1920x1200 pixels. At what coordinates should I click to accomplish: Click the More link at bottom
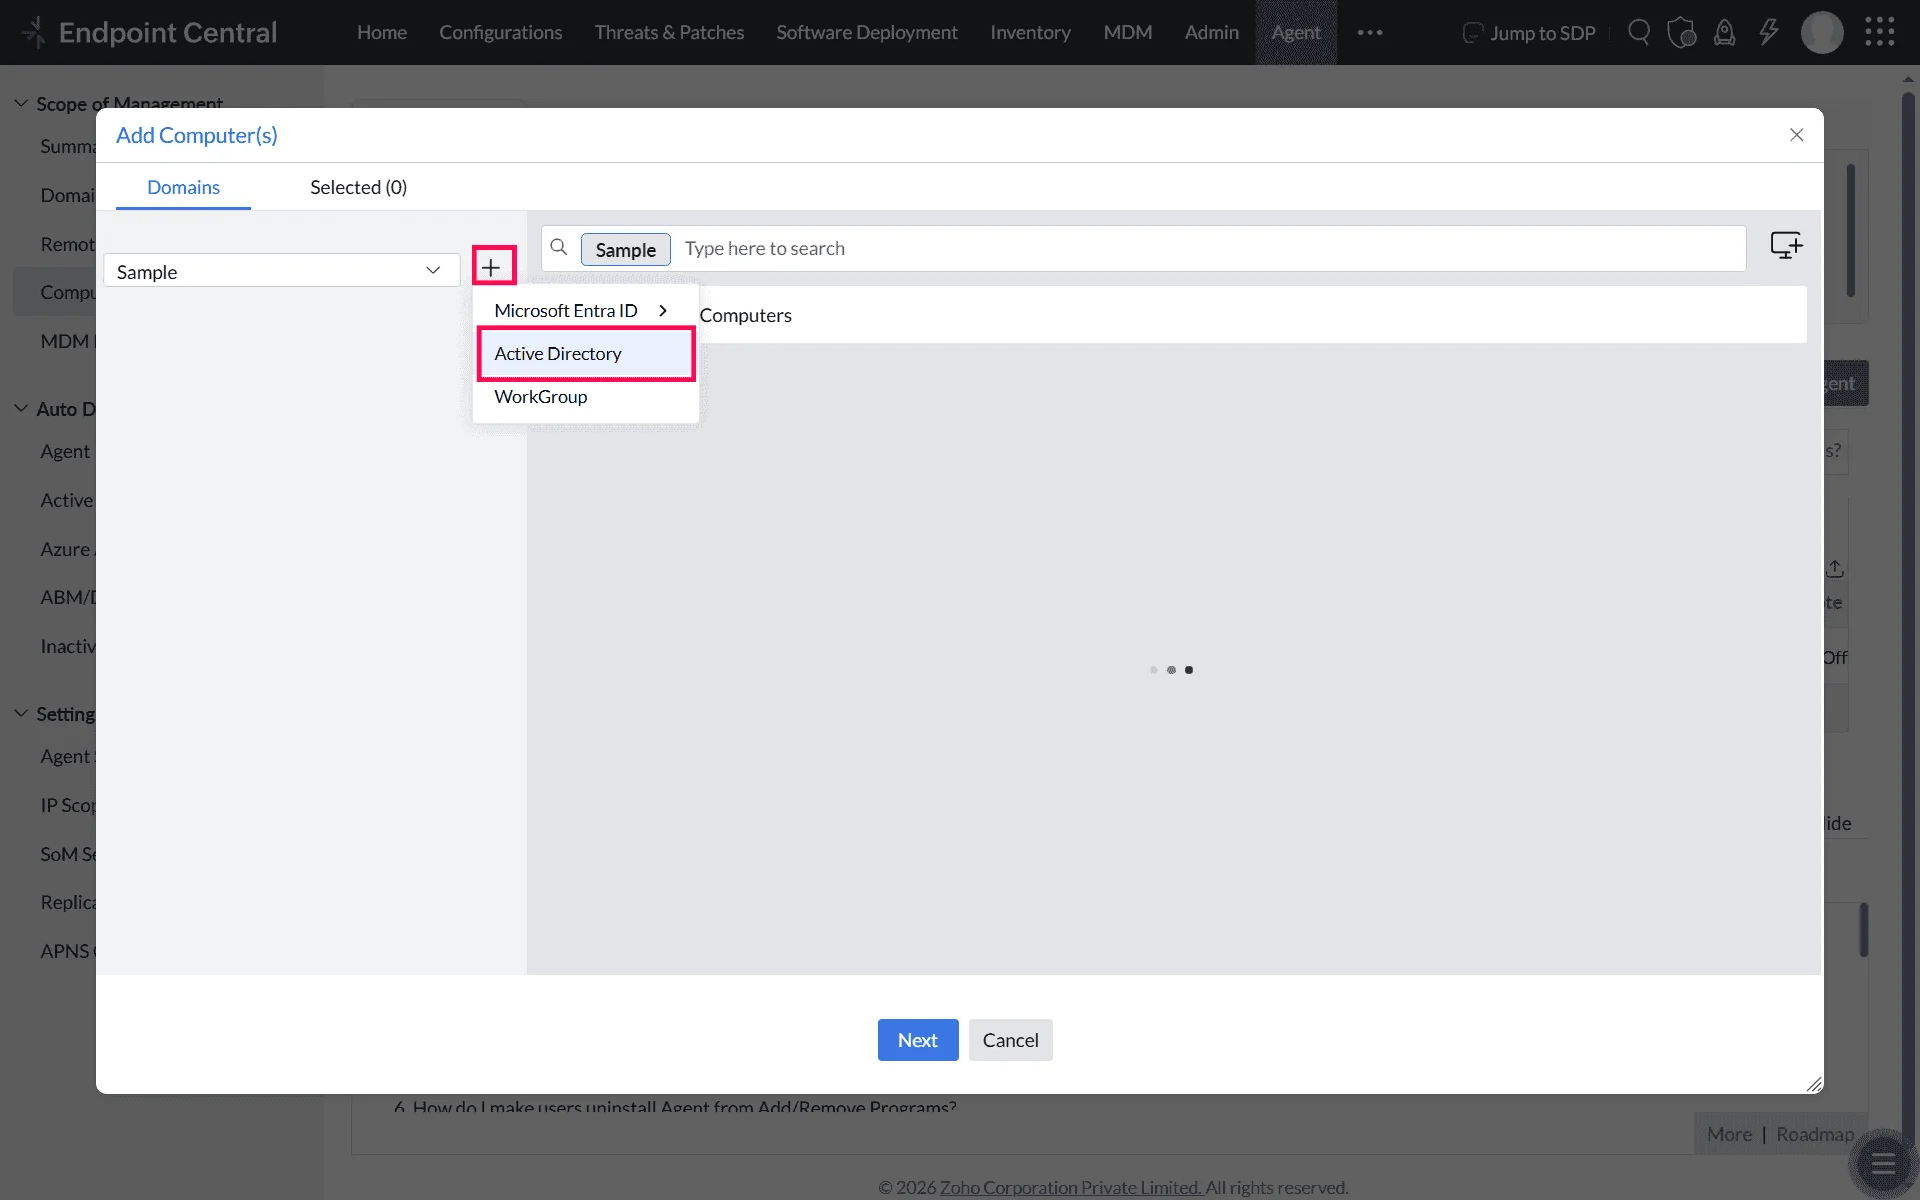point(1729,1134)
